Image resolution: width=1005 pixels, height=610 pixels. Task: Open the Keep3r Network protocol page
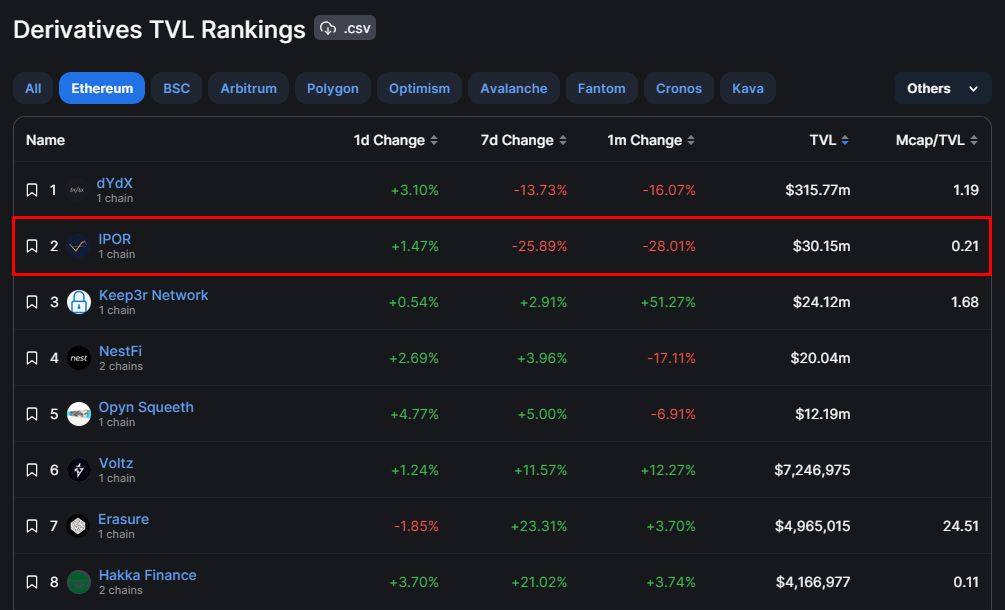(153, 295)
